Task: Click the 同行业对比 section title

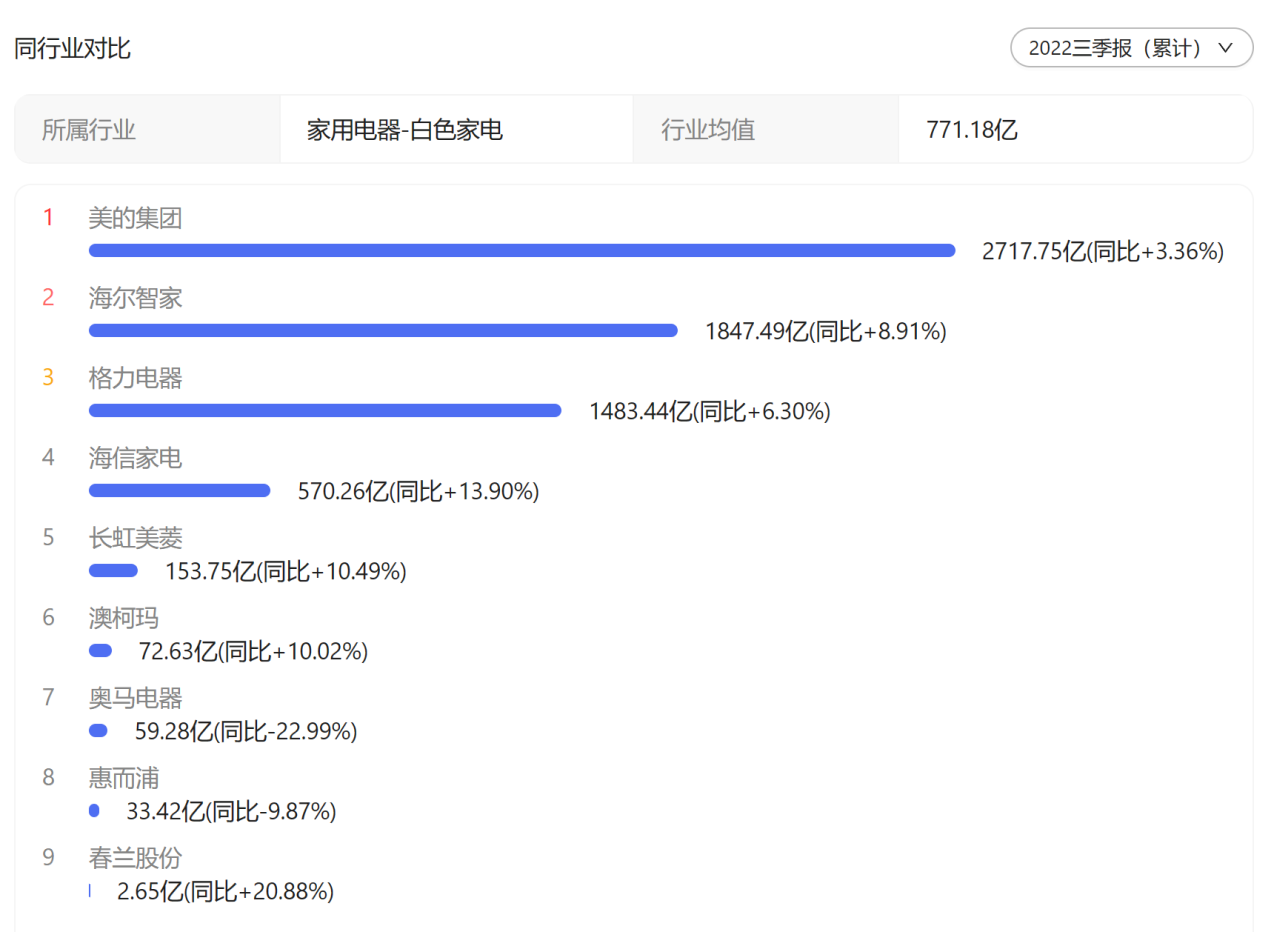Action: click(73, 48)
